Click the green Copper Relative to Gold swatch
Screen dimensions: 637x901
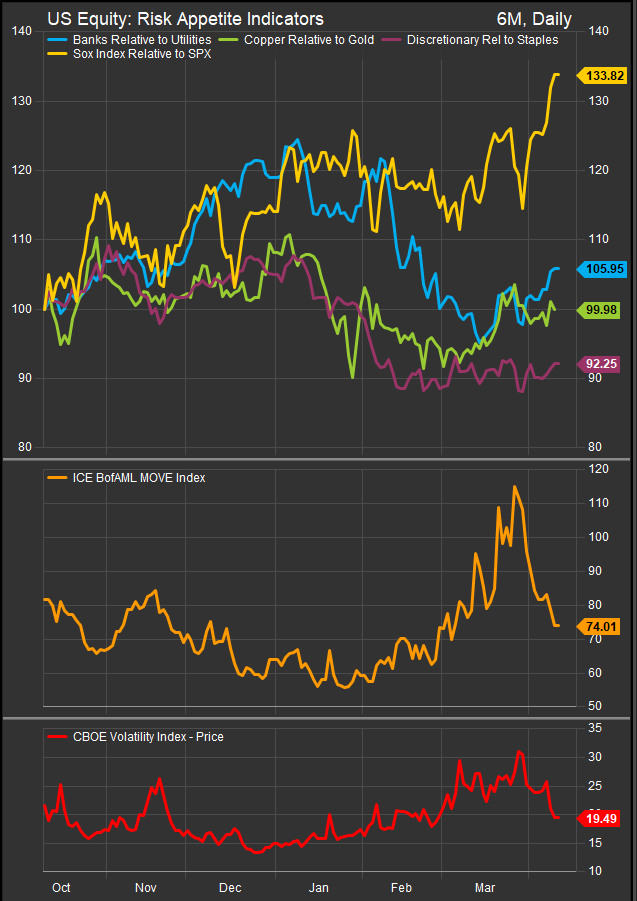[233, 40]
